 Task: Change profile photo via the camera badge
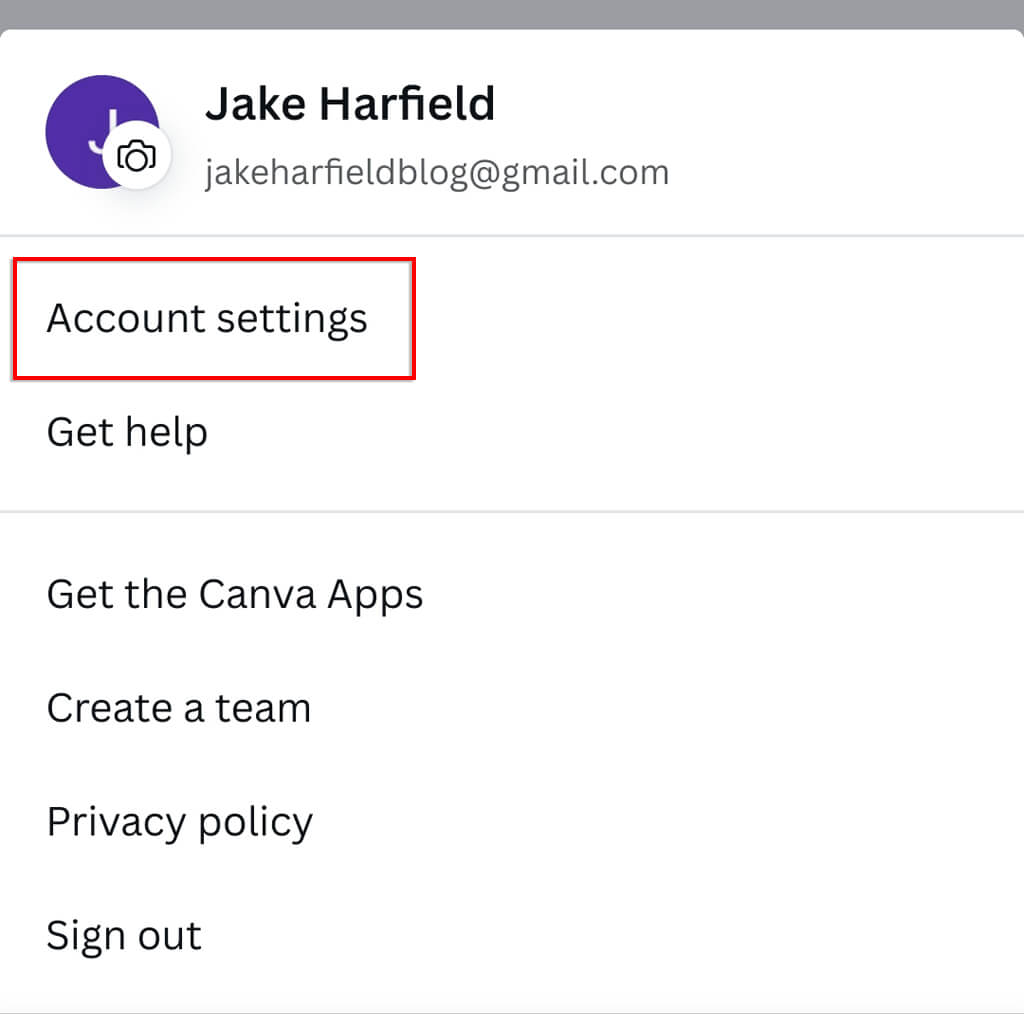[137, 156]
